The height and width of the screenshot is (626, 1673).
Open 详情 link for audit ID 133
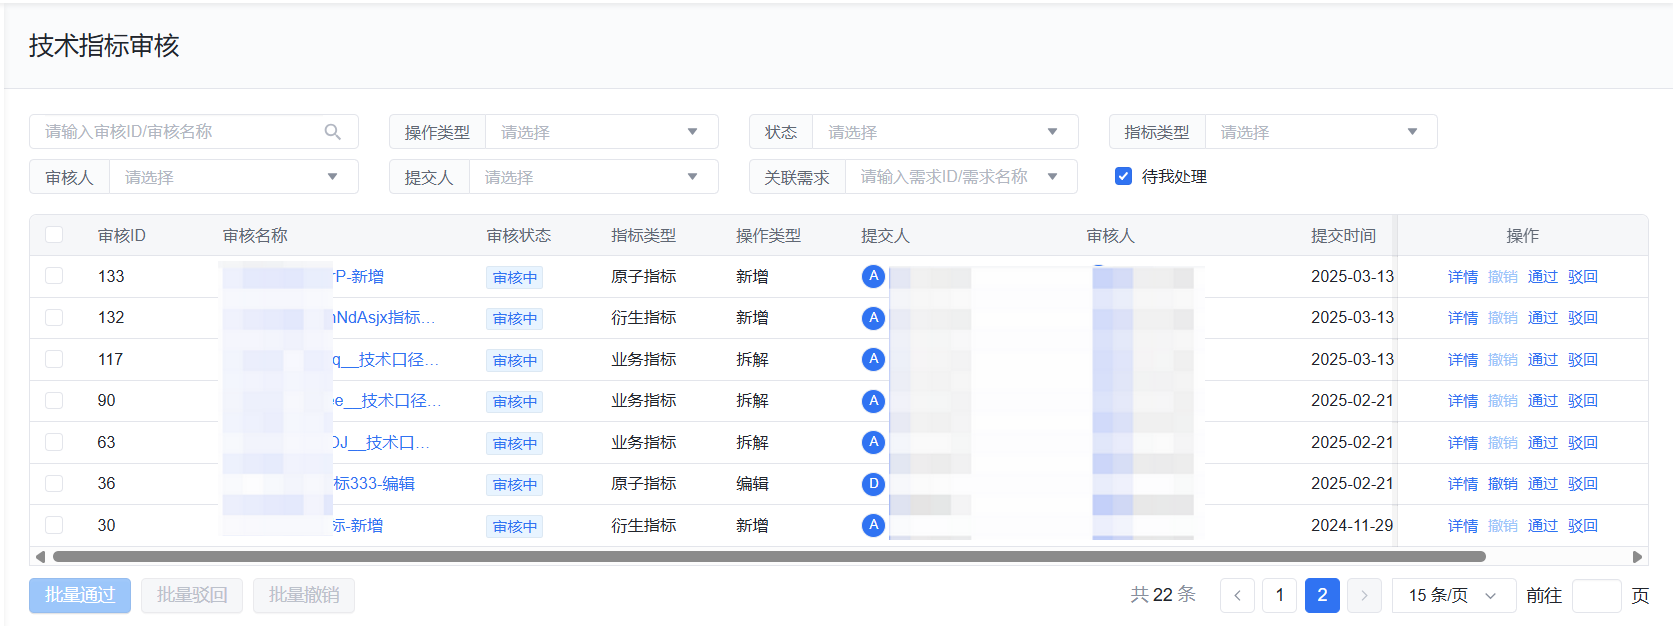click(1462, 277)
